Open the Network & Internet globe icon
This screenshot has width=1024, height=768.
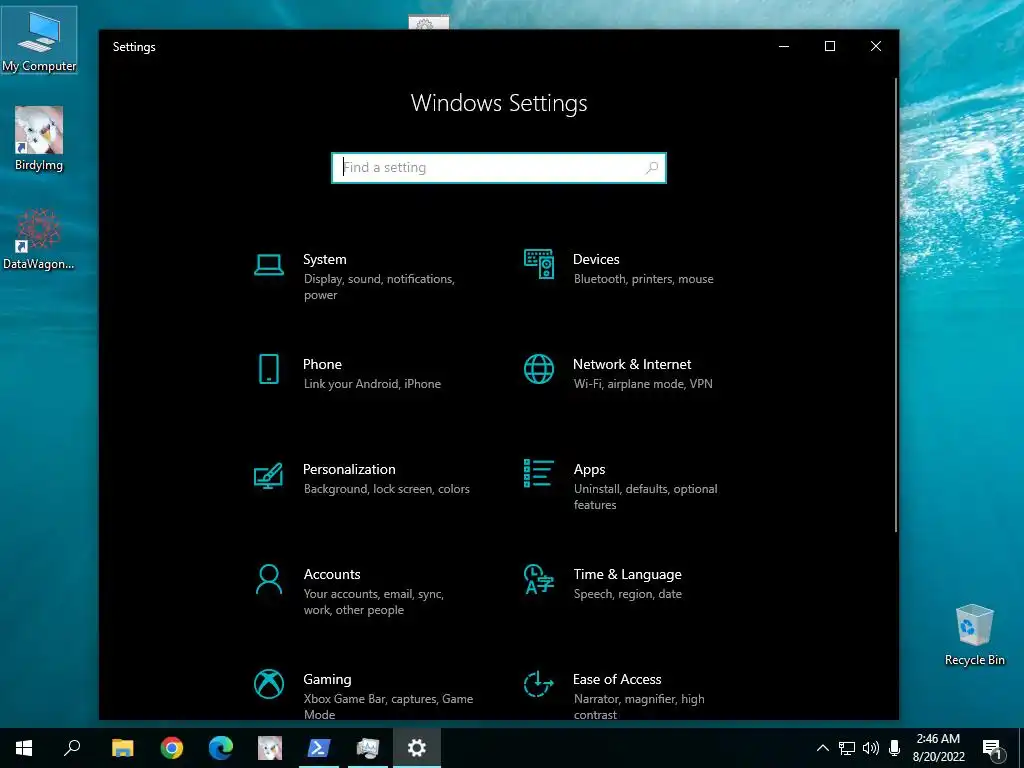[539, 369]
